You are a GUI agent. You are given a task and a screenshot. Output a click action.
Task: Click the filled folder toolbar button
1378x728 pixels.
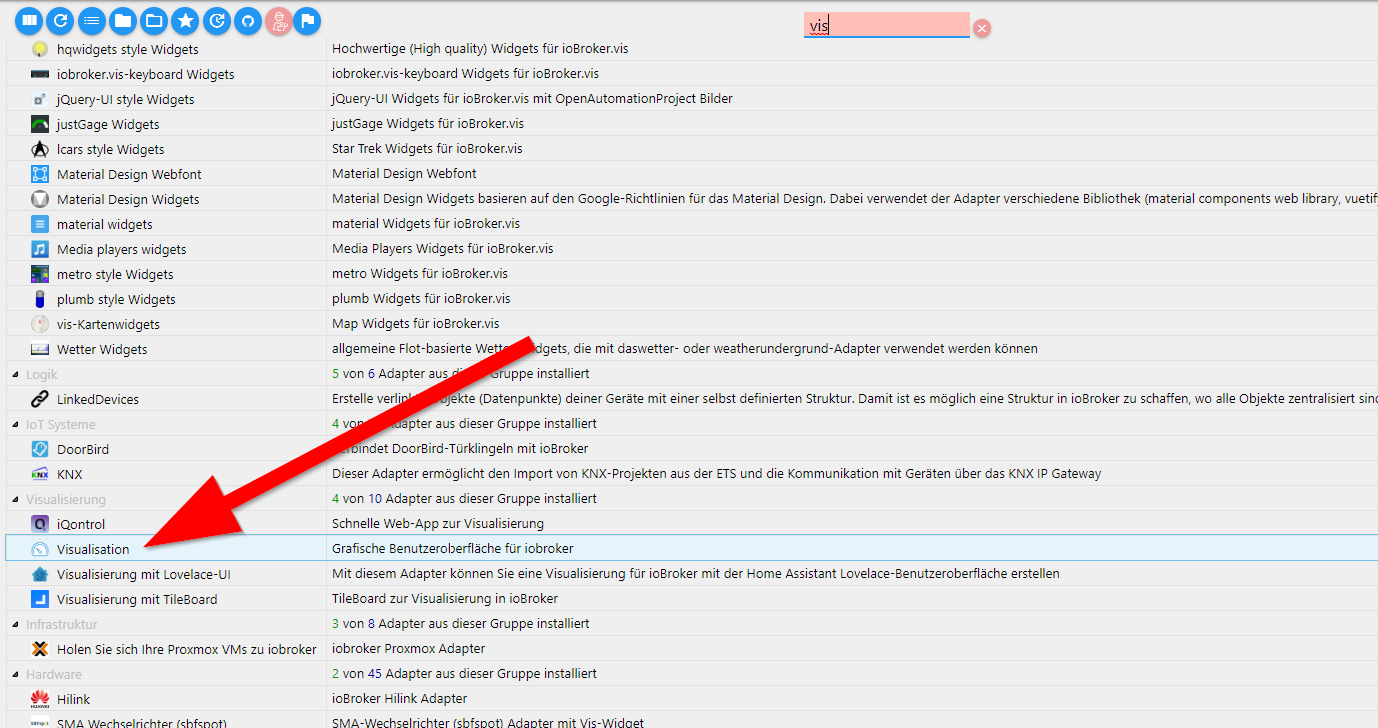point(122,20)
